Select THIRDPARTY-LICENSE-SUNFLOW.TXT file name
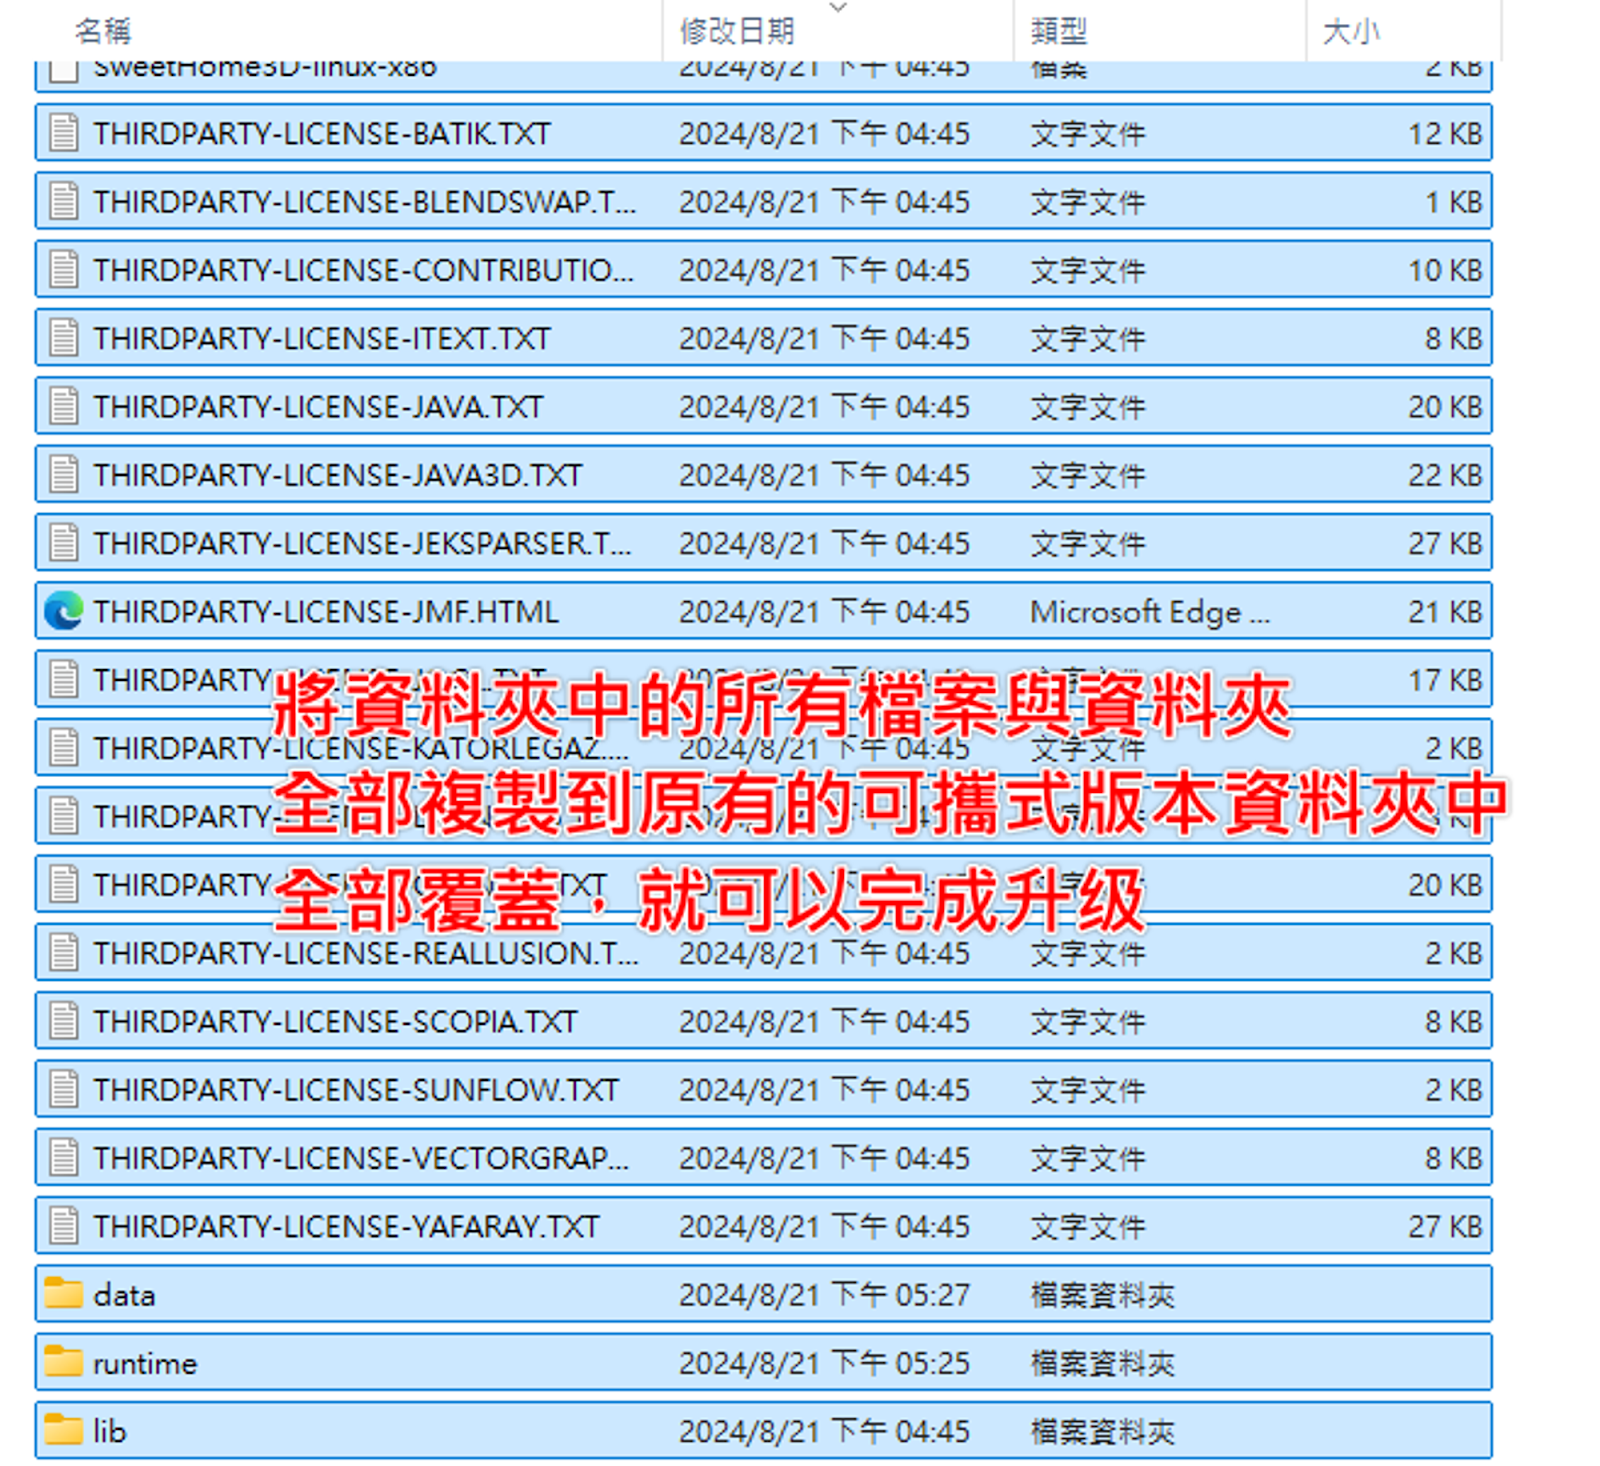The image size is (1600, 1466). (356, 1089)
